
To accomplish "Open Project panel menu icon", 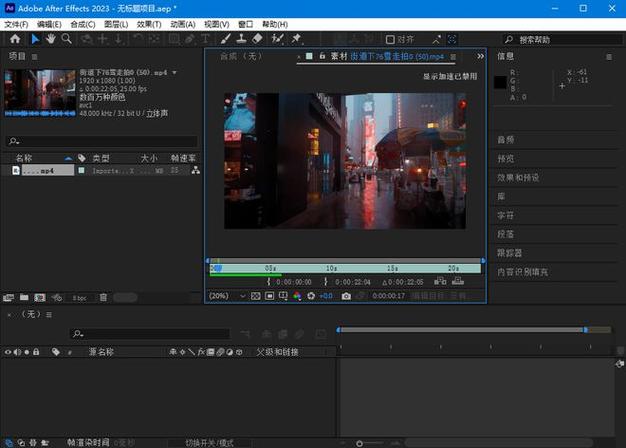I will [x=35, y=57].
